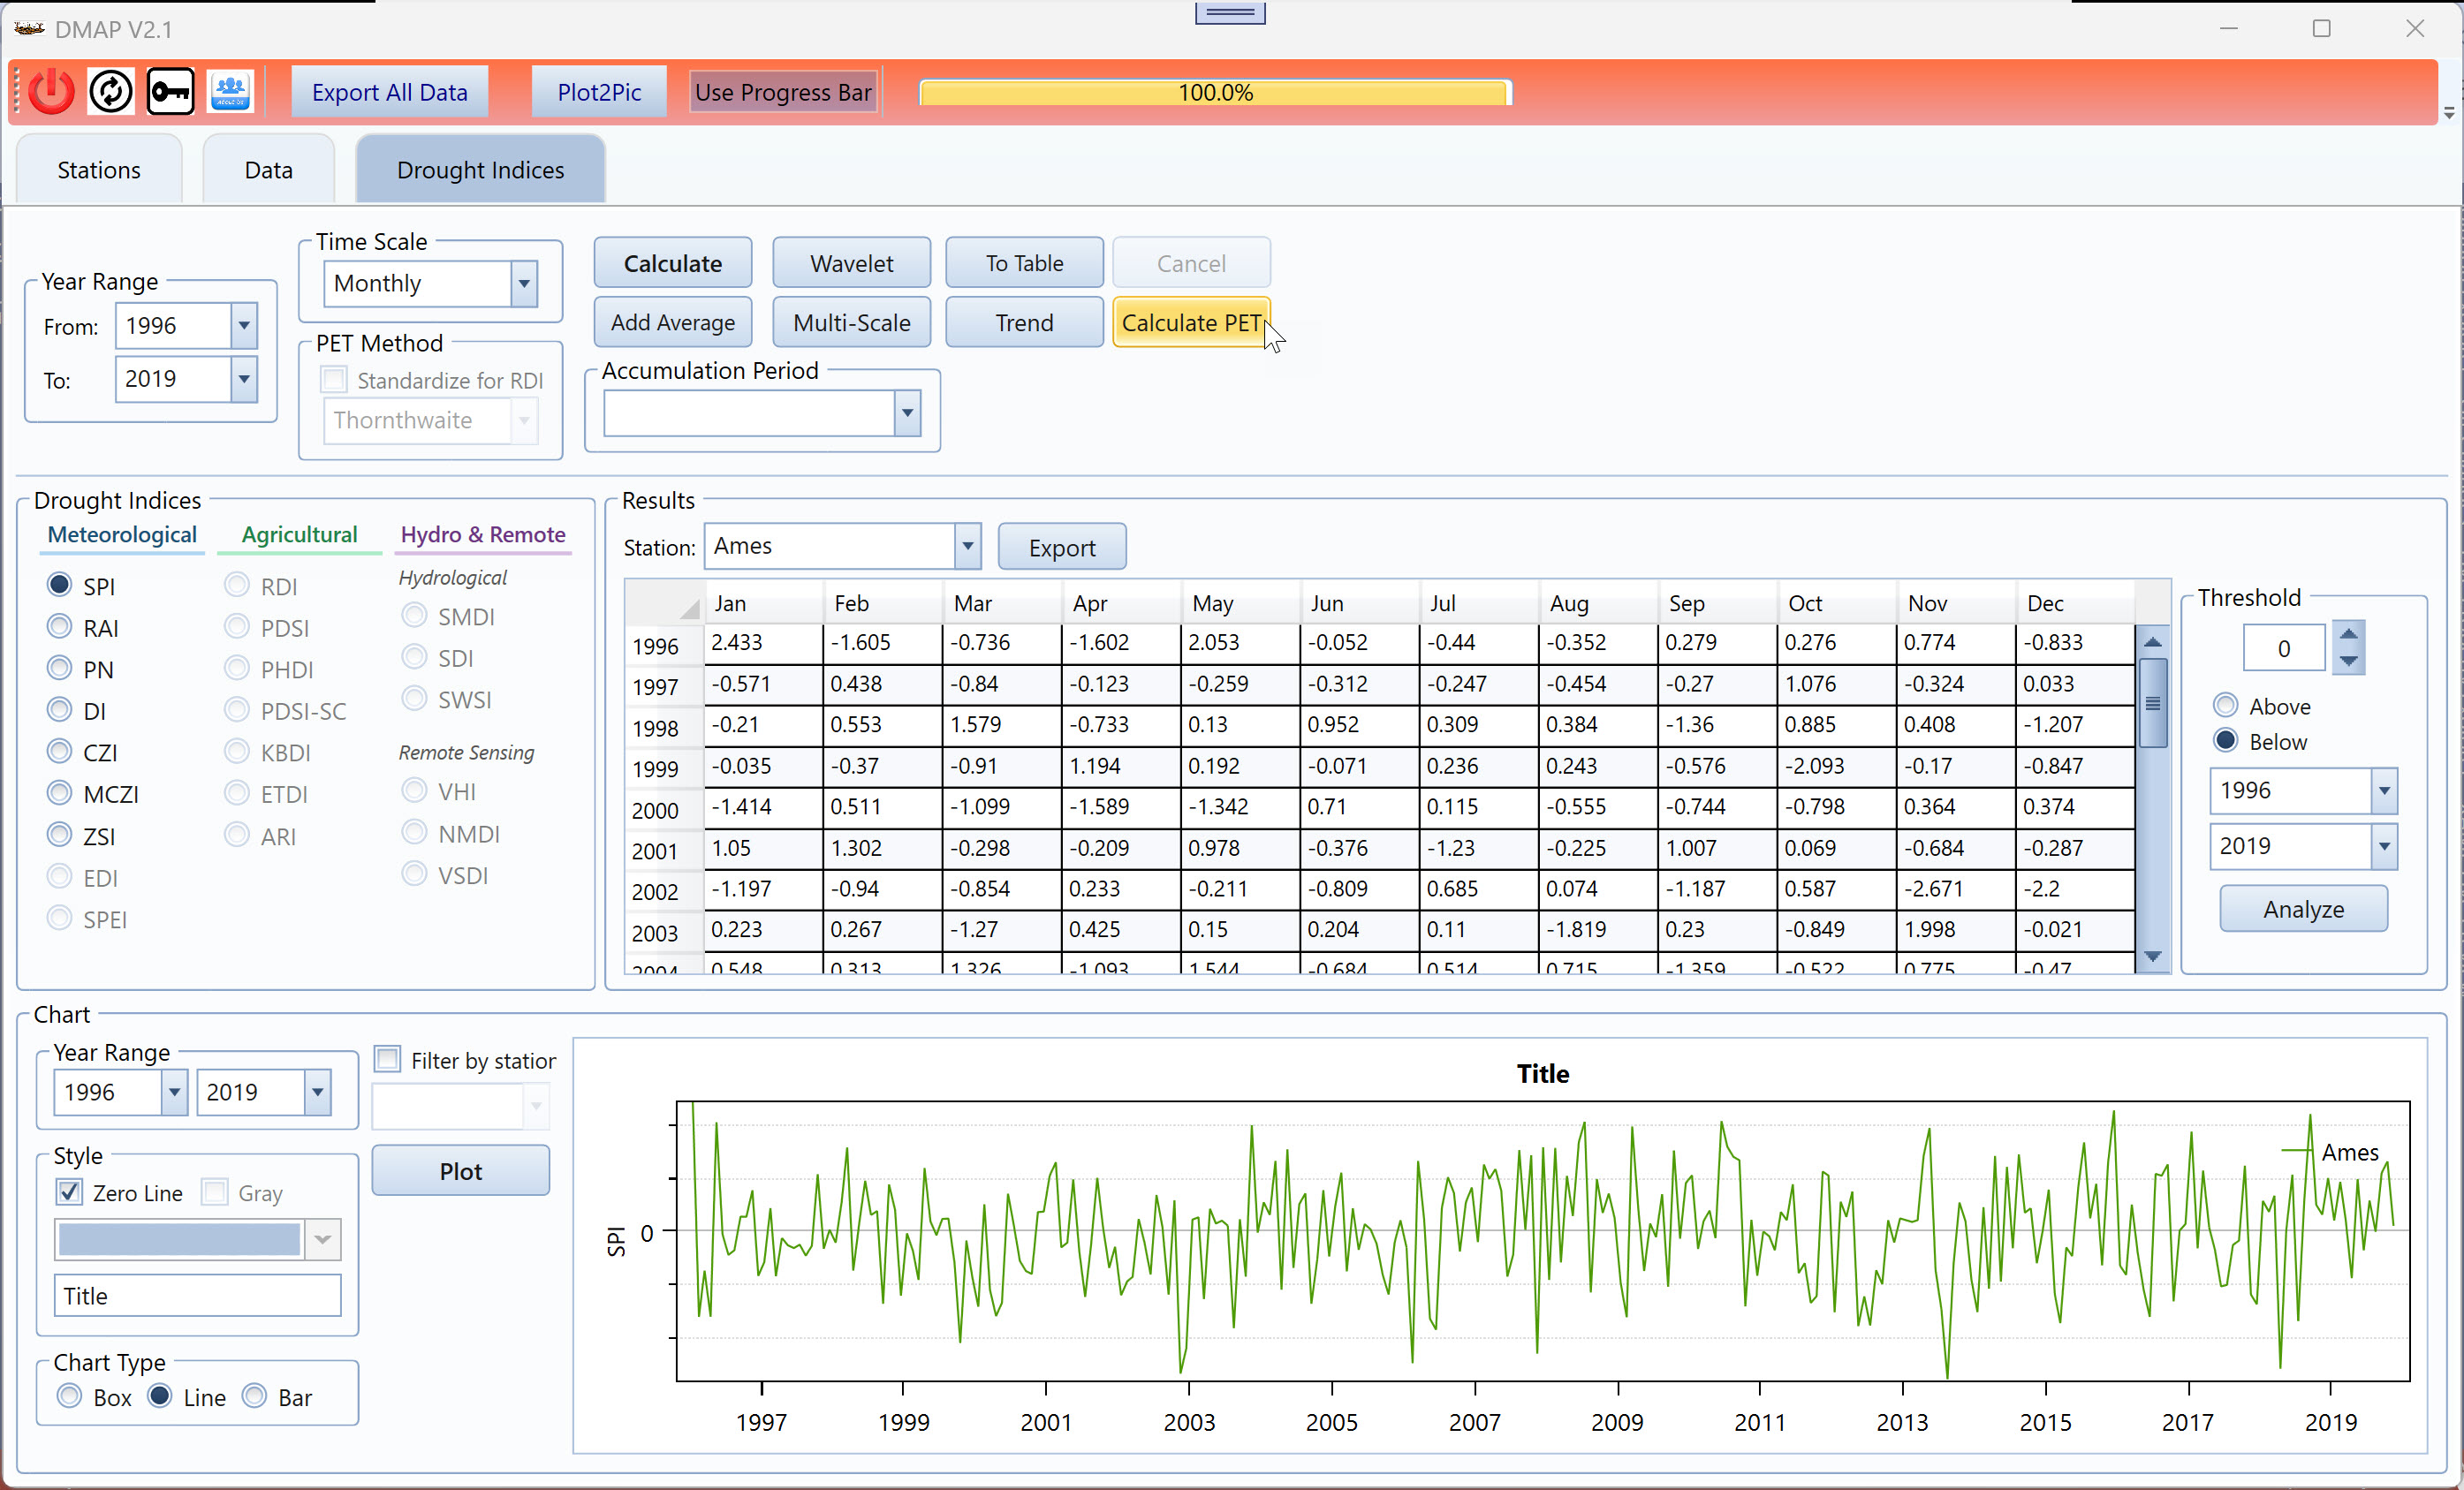
Task: Click the Plot2Pic button
Action: coord(599,92)
